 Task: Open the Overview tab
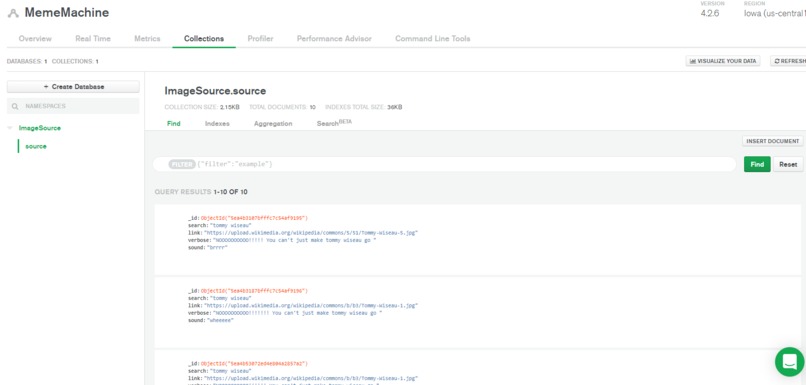[35, 39]
